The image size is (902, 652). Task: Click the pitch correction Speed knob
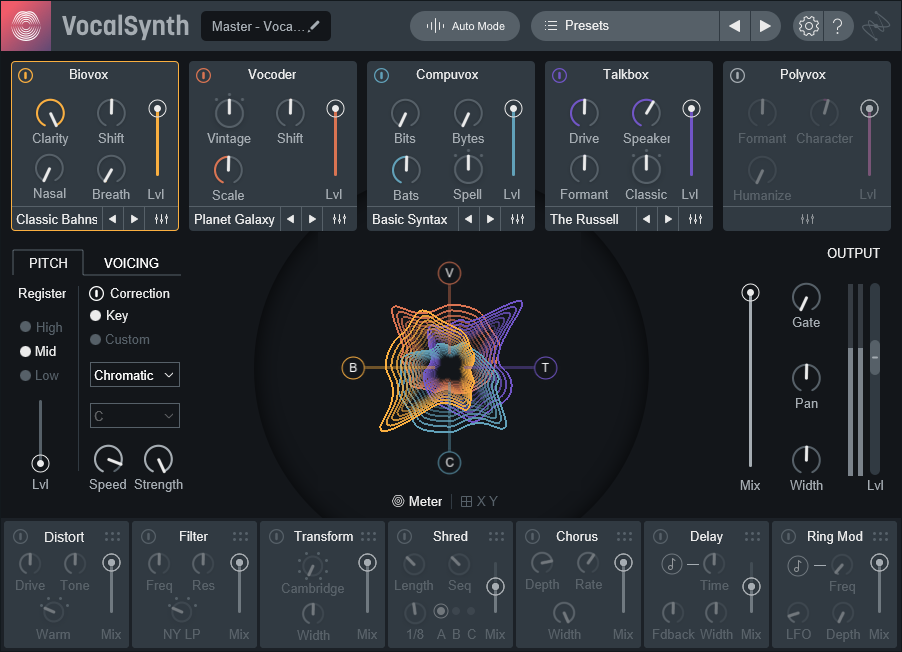tap(108, 459)
